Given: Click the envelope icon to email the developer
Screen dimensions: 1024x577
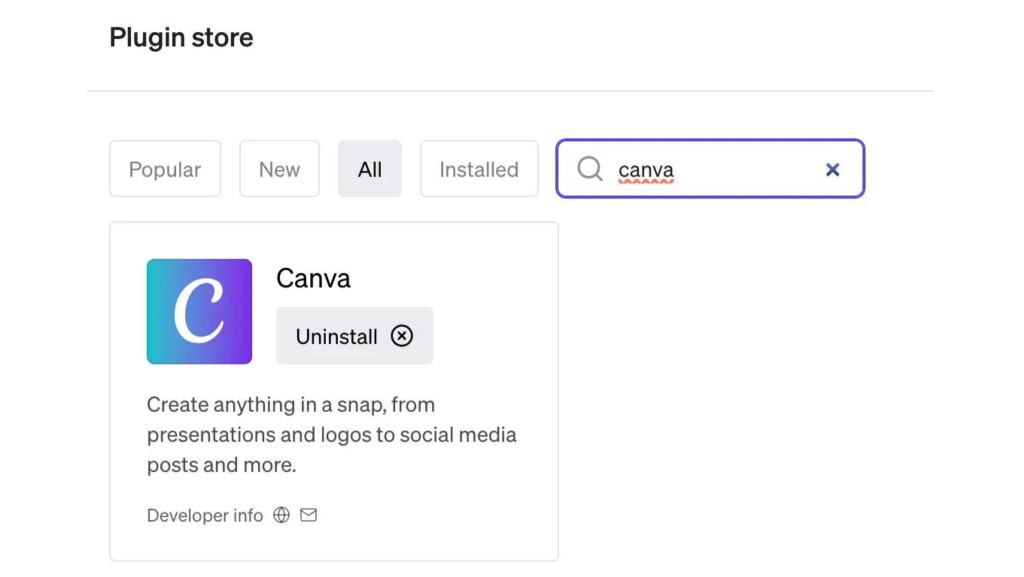Looking at the screenshot, I should coord(308,515).
